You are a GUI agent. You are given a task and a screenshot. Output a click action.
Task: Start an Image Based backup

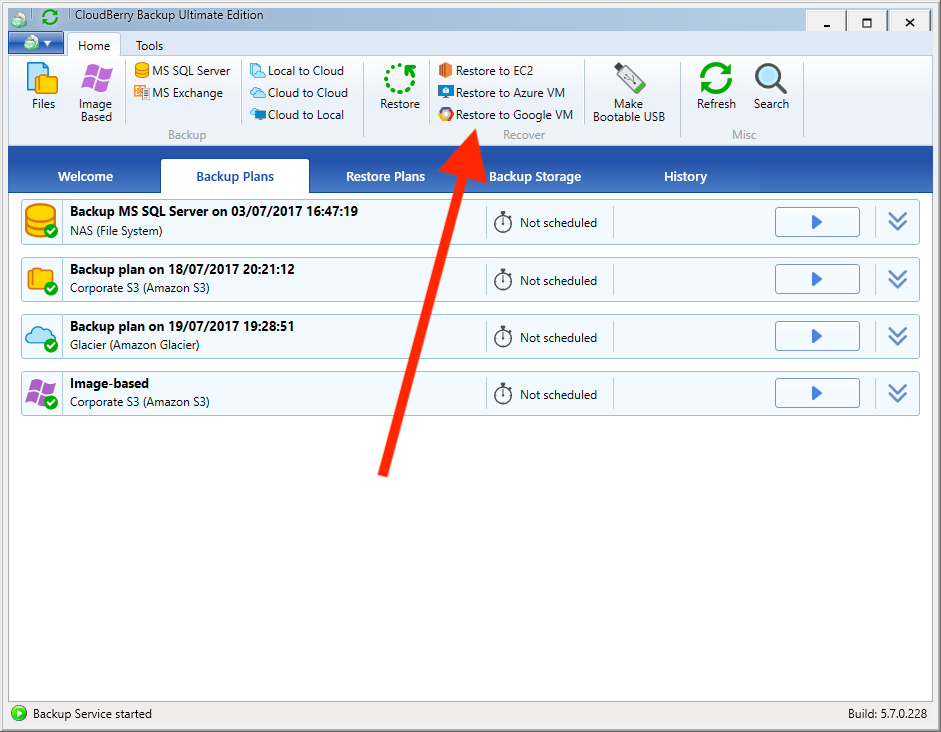96,93
